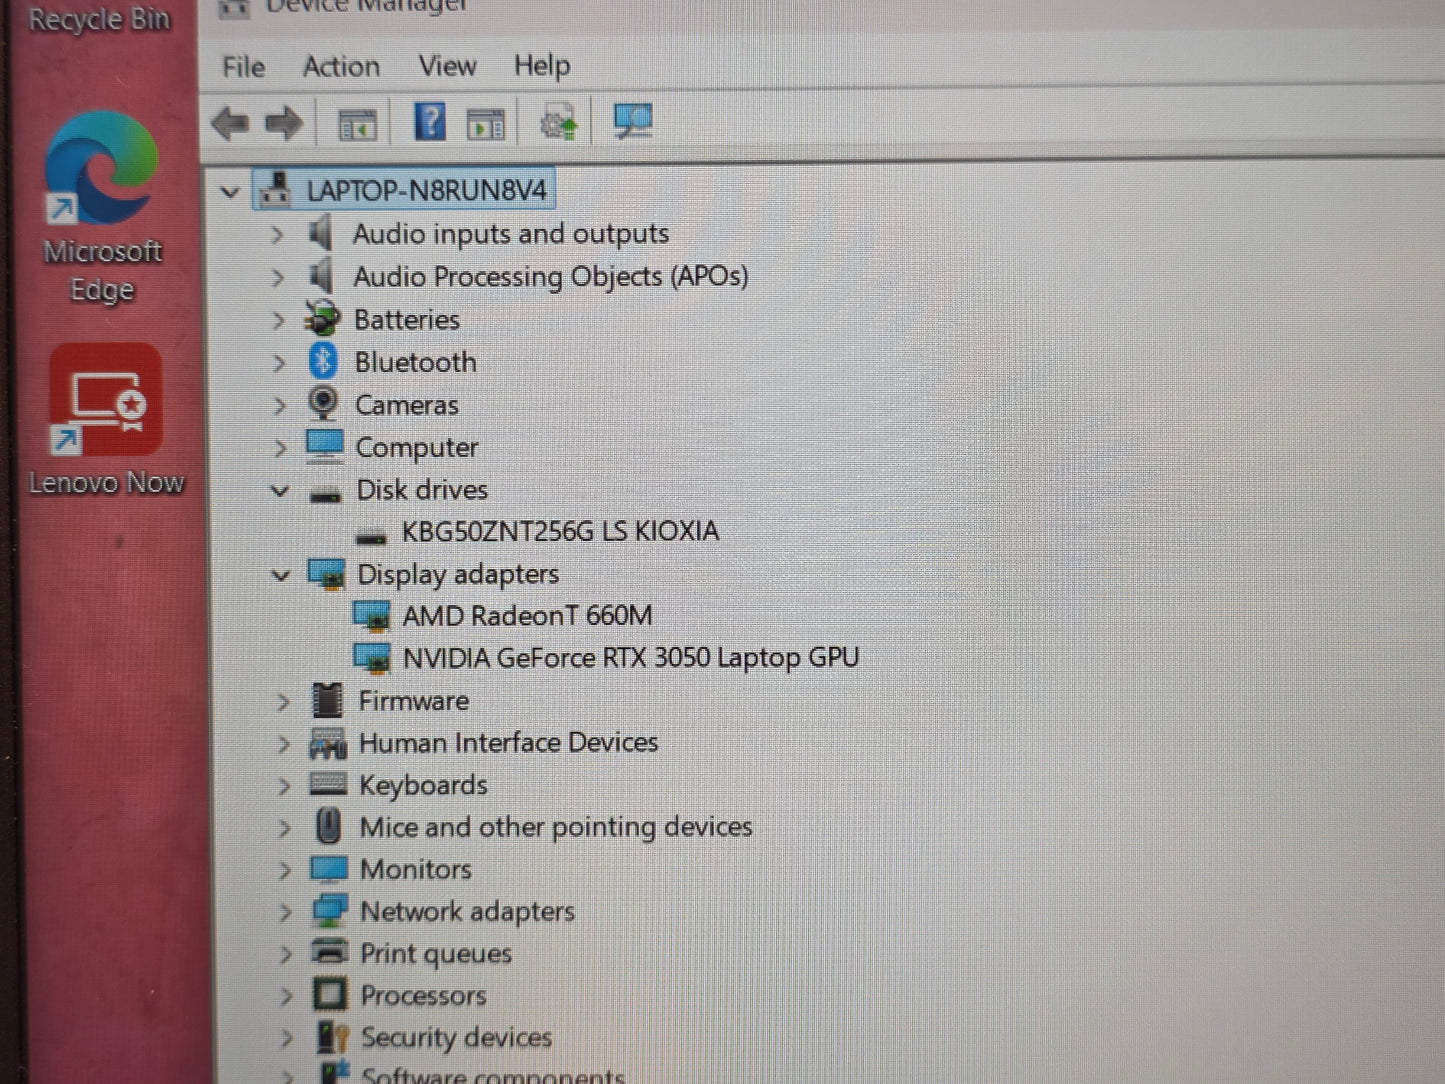
Task: Select the 'Audio Processing Objects (APOs)' label
Action: [551, 277]
